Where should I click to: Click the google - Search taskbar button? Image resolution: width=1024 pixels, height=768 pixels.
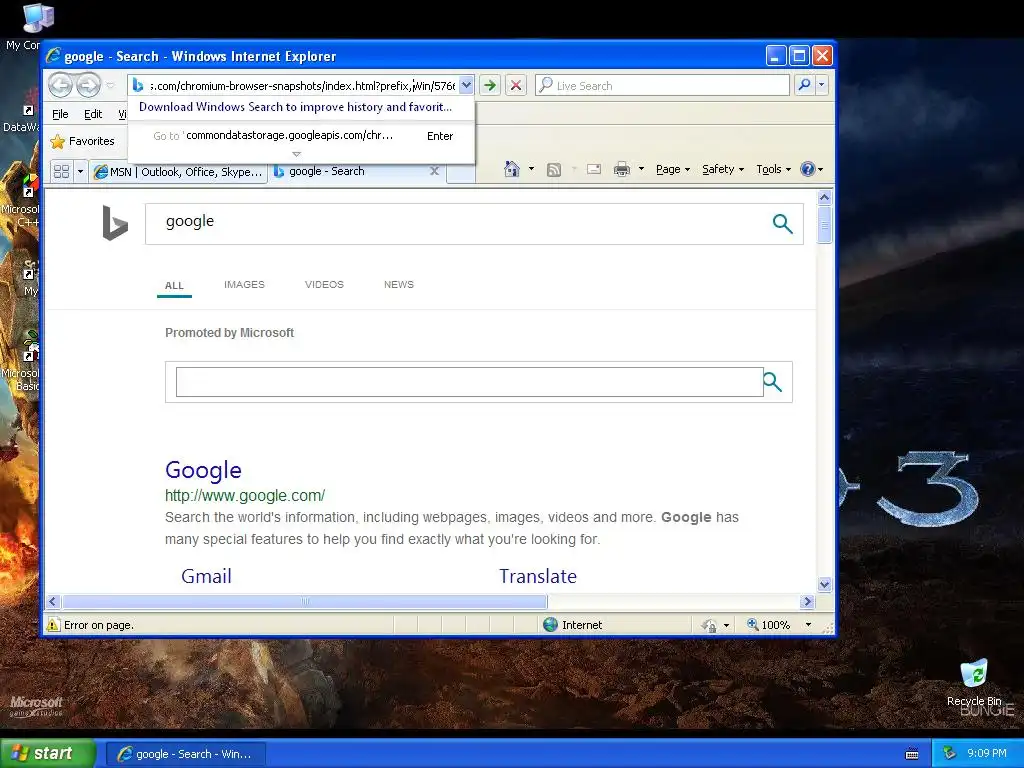tap(186, 754)
